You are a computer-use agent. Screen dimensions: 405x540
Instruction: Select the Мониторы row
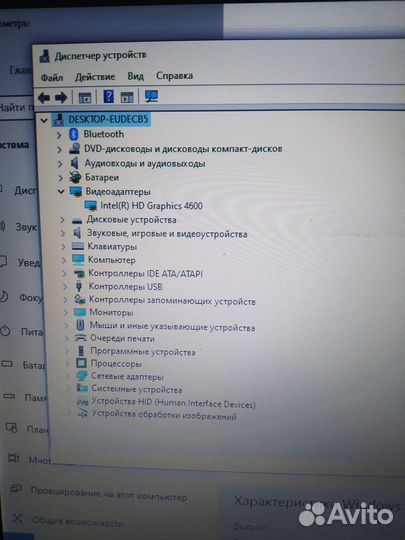coord(111,312)
